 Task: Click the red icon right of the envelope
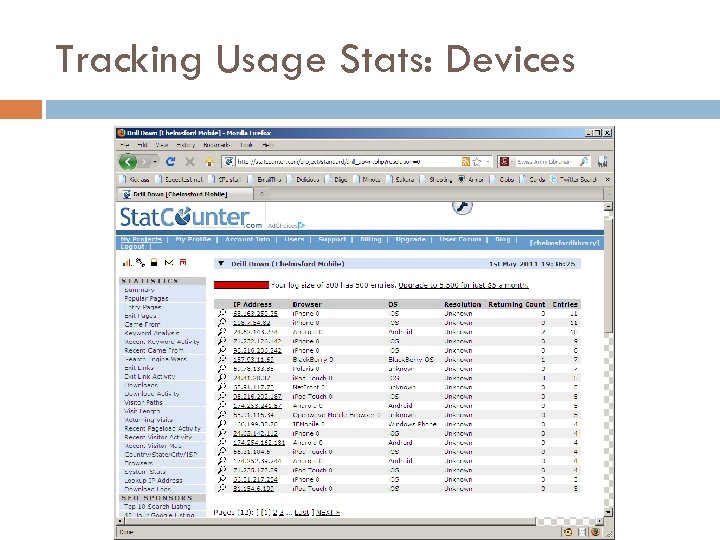point(183,262)
